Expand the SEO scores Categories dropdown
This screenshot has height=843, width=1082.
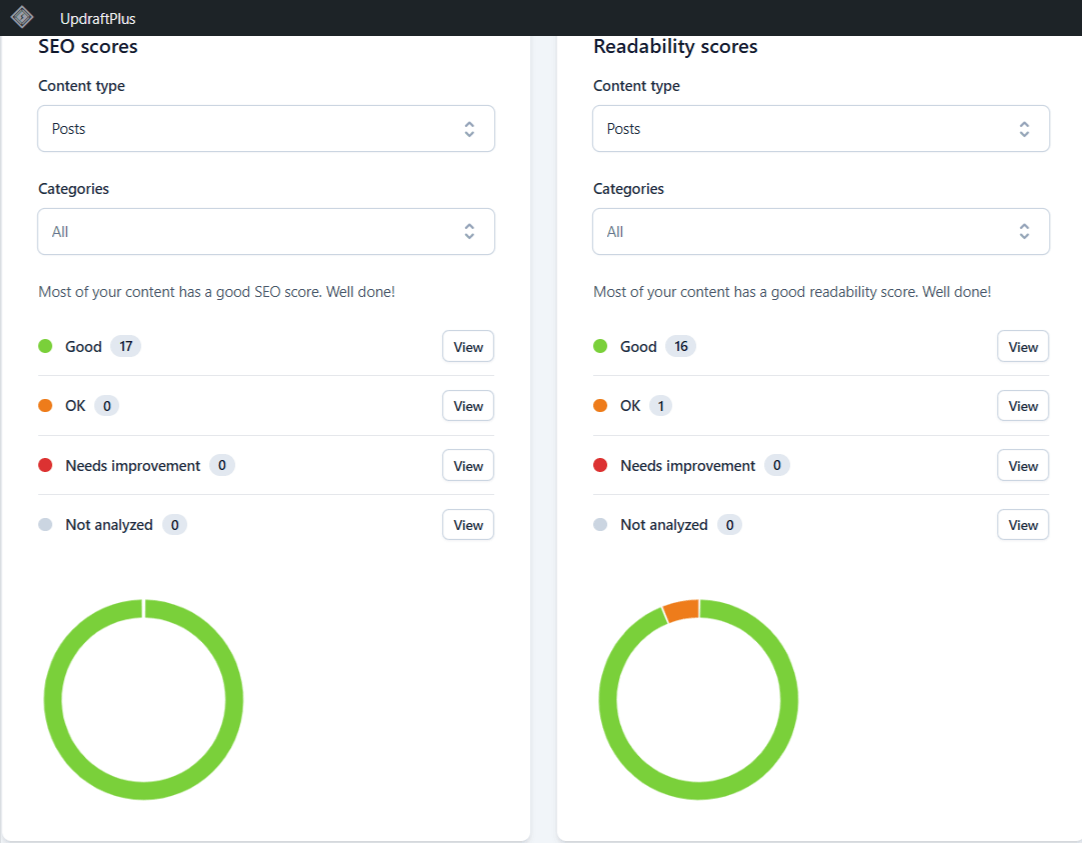[x=266, y=231]
